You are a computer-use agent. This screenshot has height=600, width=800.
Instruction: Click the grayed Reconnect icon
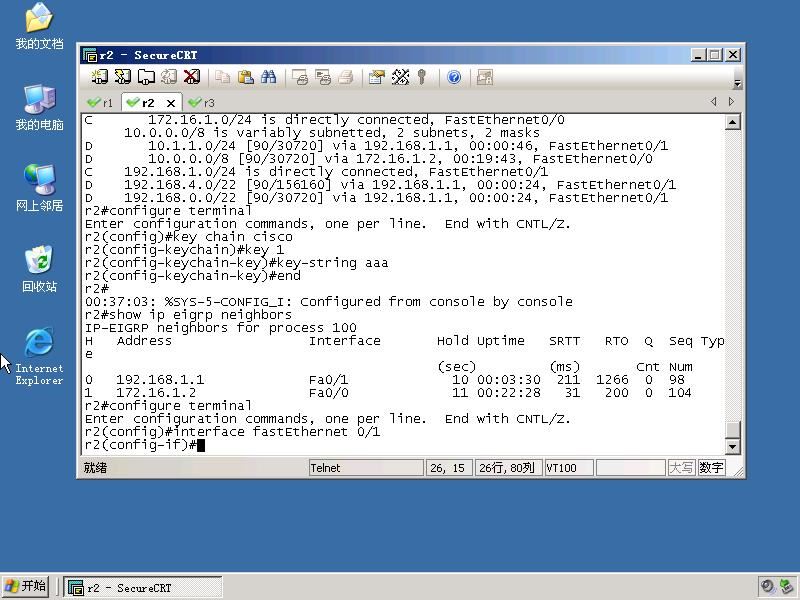pyautogui.click(x=169, y=77)
